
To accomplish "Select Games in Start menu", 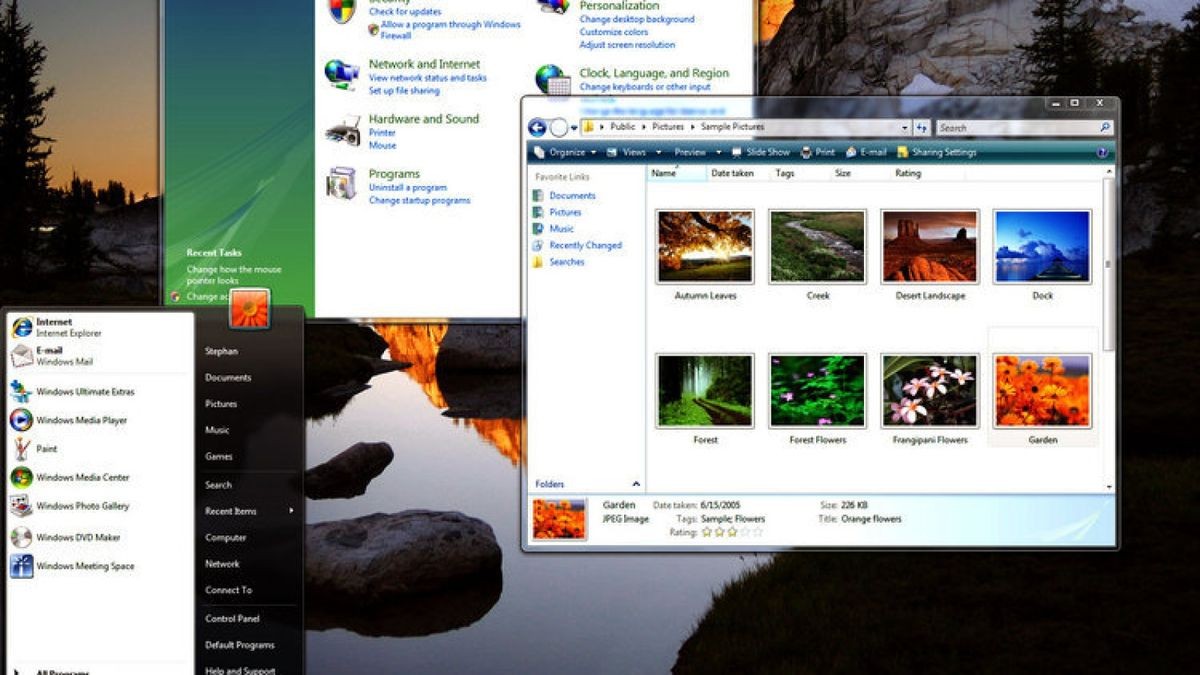I will coord(219,457).
